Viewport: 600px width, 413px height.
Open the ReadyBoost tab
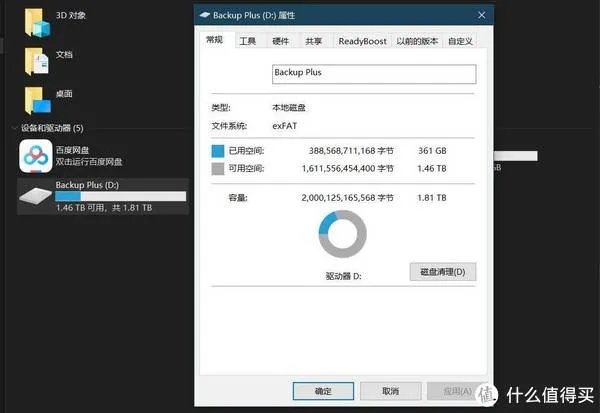[x=362, y=41]
